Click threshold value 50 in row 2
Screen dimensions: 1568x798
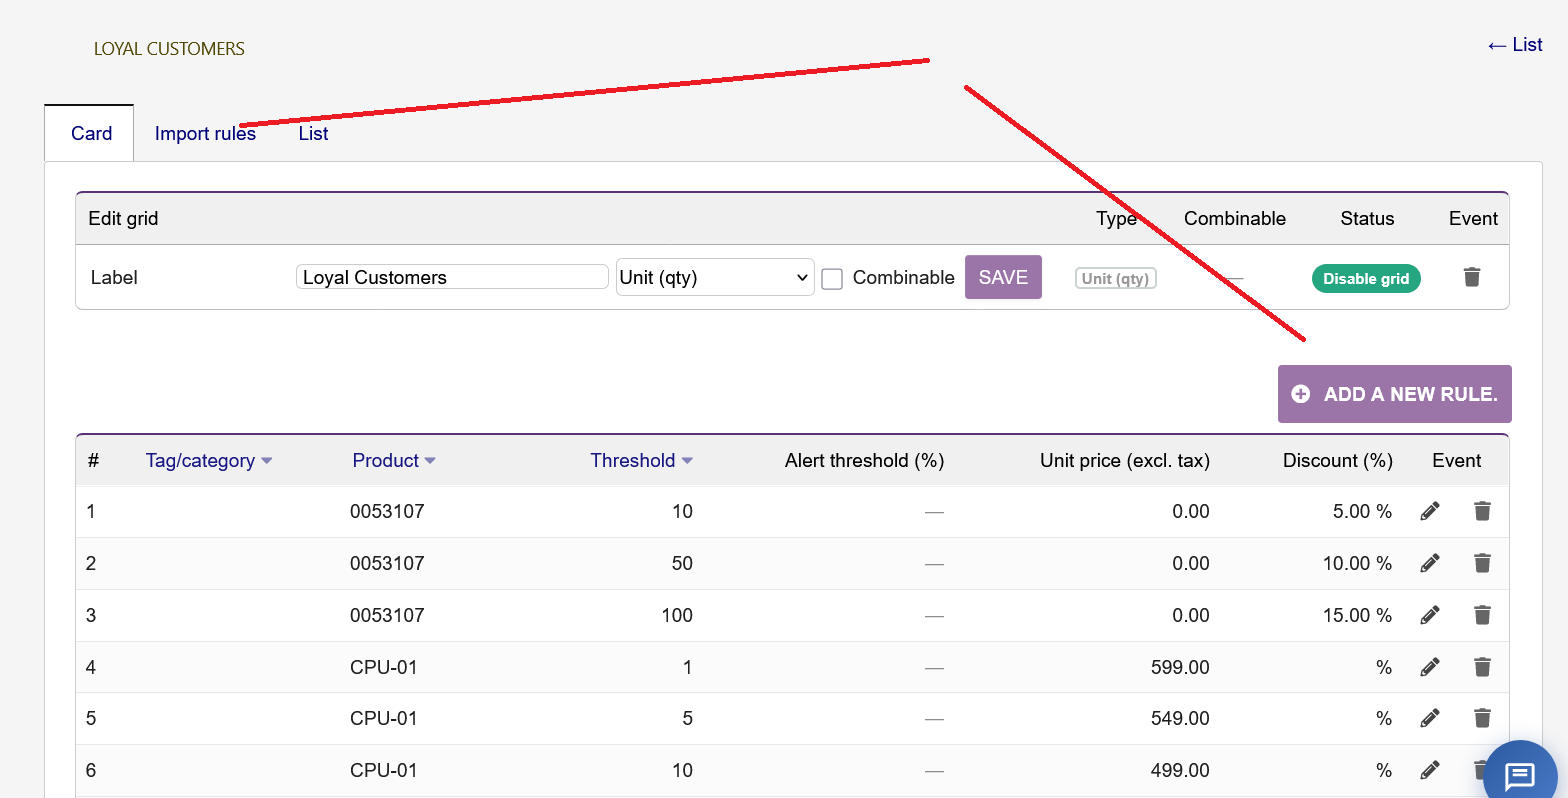tap(682, 564)
